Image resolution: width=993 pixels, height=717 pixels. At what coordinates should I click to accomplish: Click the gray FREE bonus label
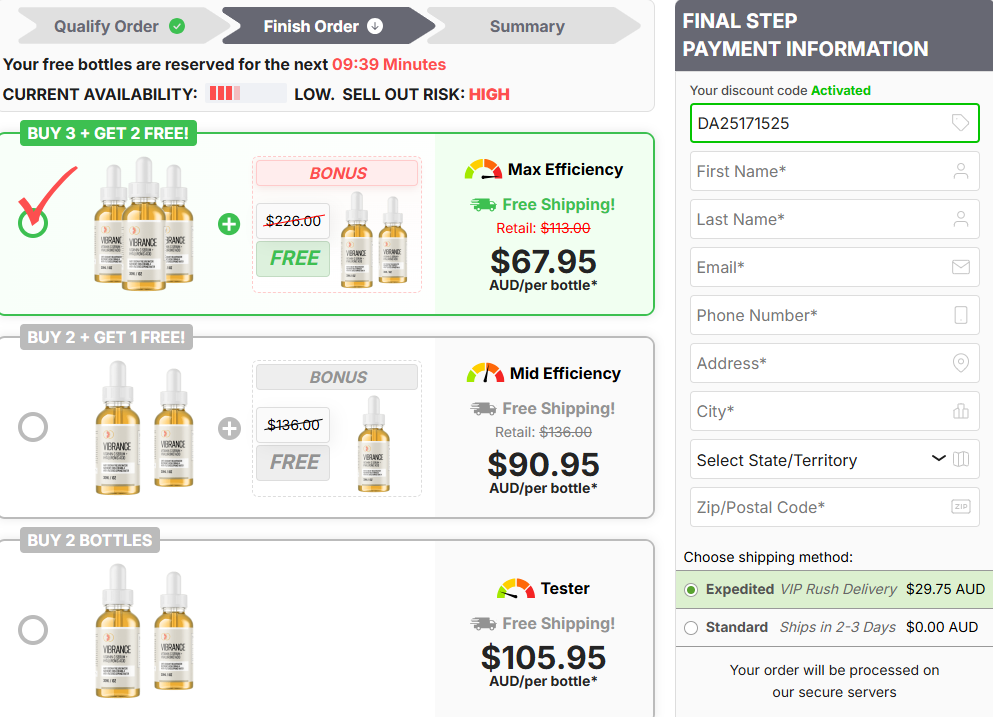pyautogui.click(x=293, y=462)
